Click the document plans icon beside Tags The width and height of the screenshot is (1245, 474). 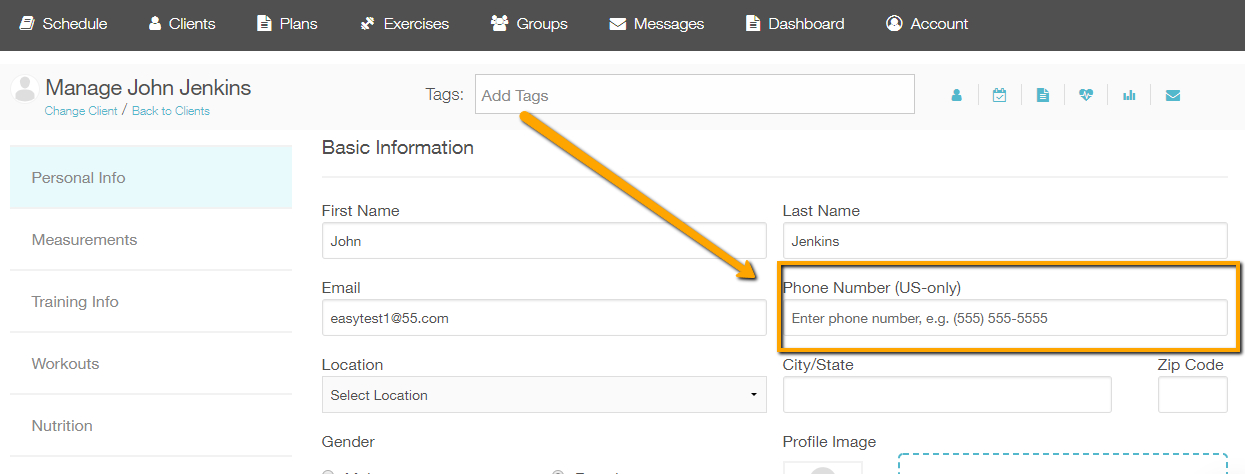[1043, 95]
